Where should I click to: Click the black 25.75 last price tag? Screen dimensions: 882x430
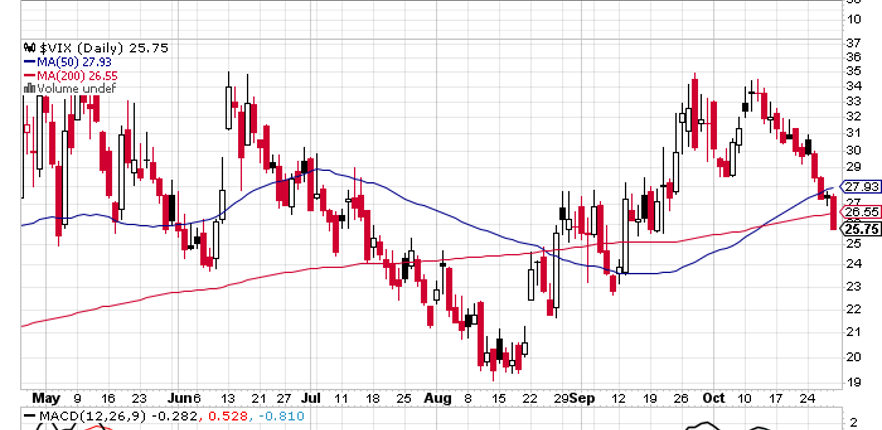(x=861, y=229)
